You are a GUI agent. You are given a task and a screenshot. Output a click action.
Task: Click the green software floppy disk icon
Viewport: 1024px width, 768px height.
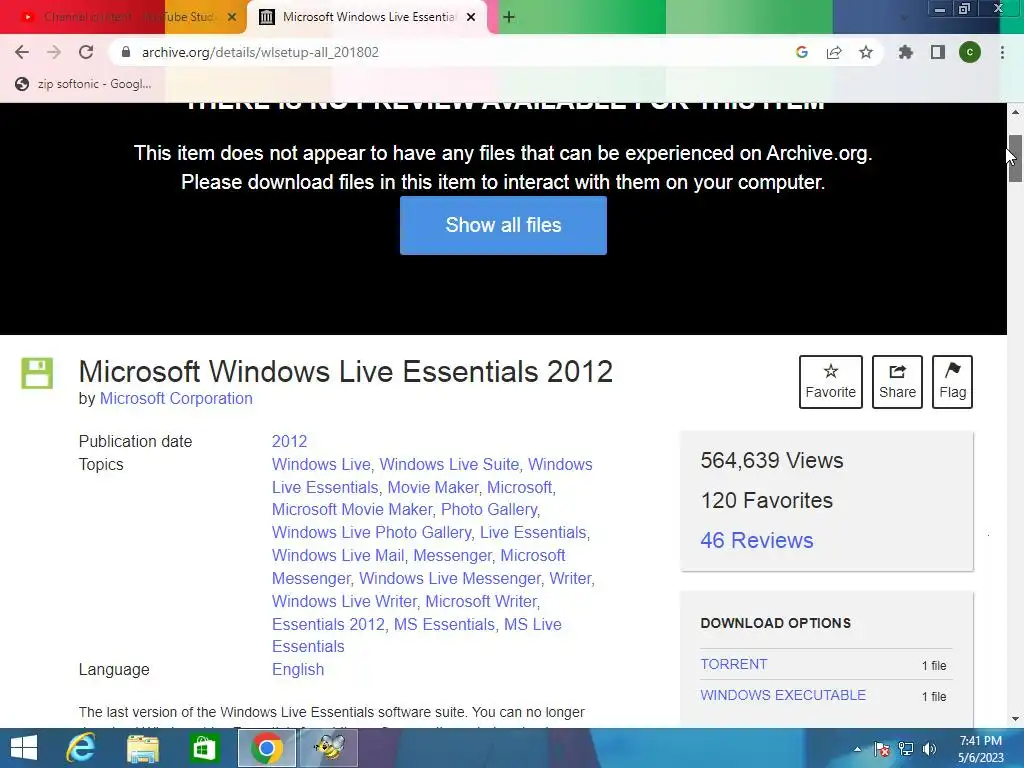point(37,373)
